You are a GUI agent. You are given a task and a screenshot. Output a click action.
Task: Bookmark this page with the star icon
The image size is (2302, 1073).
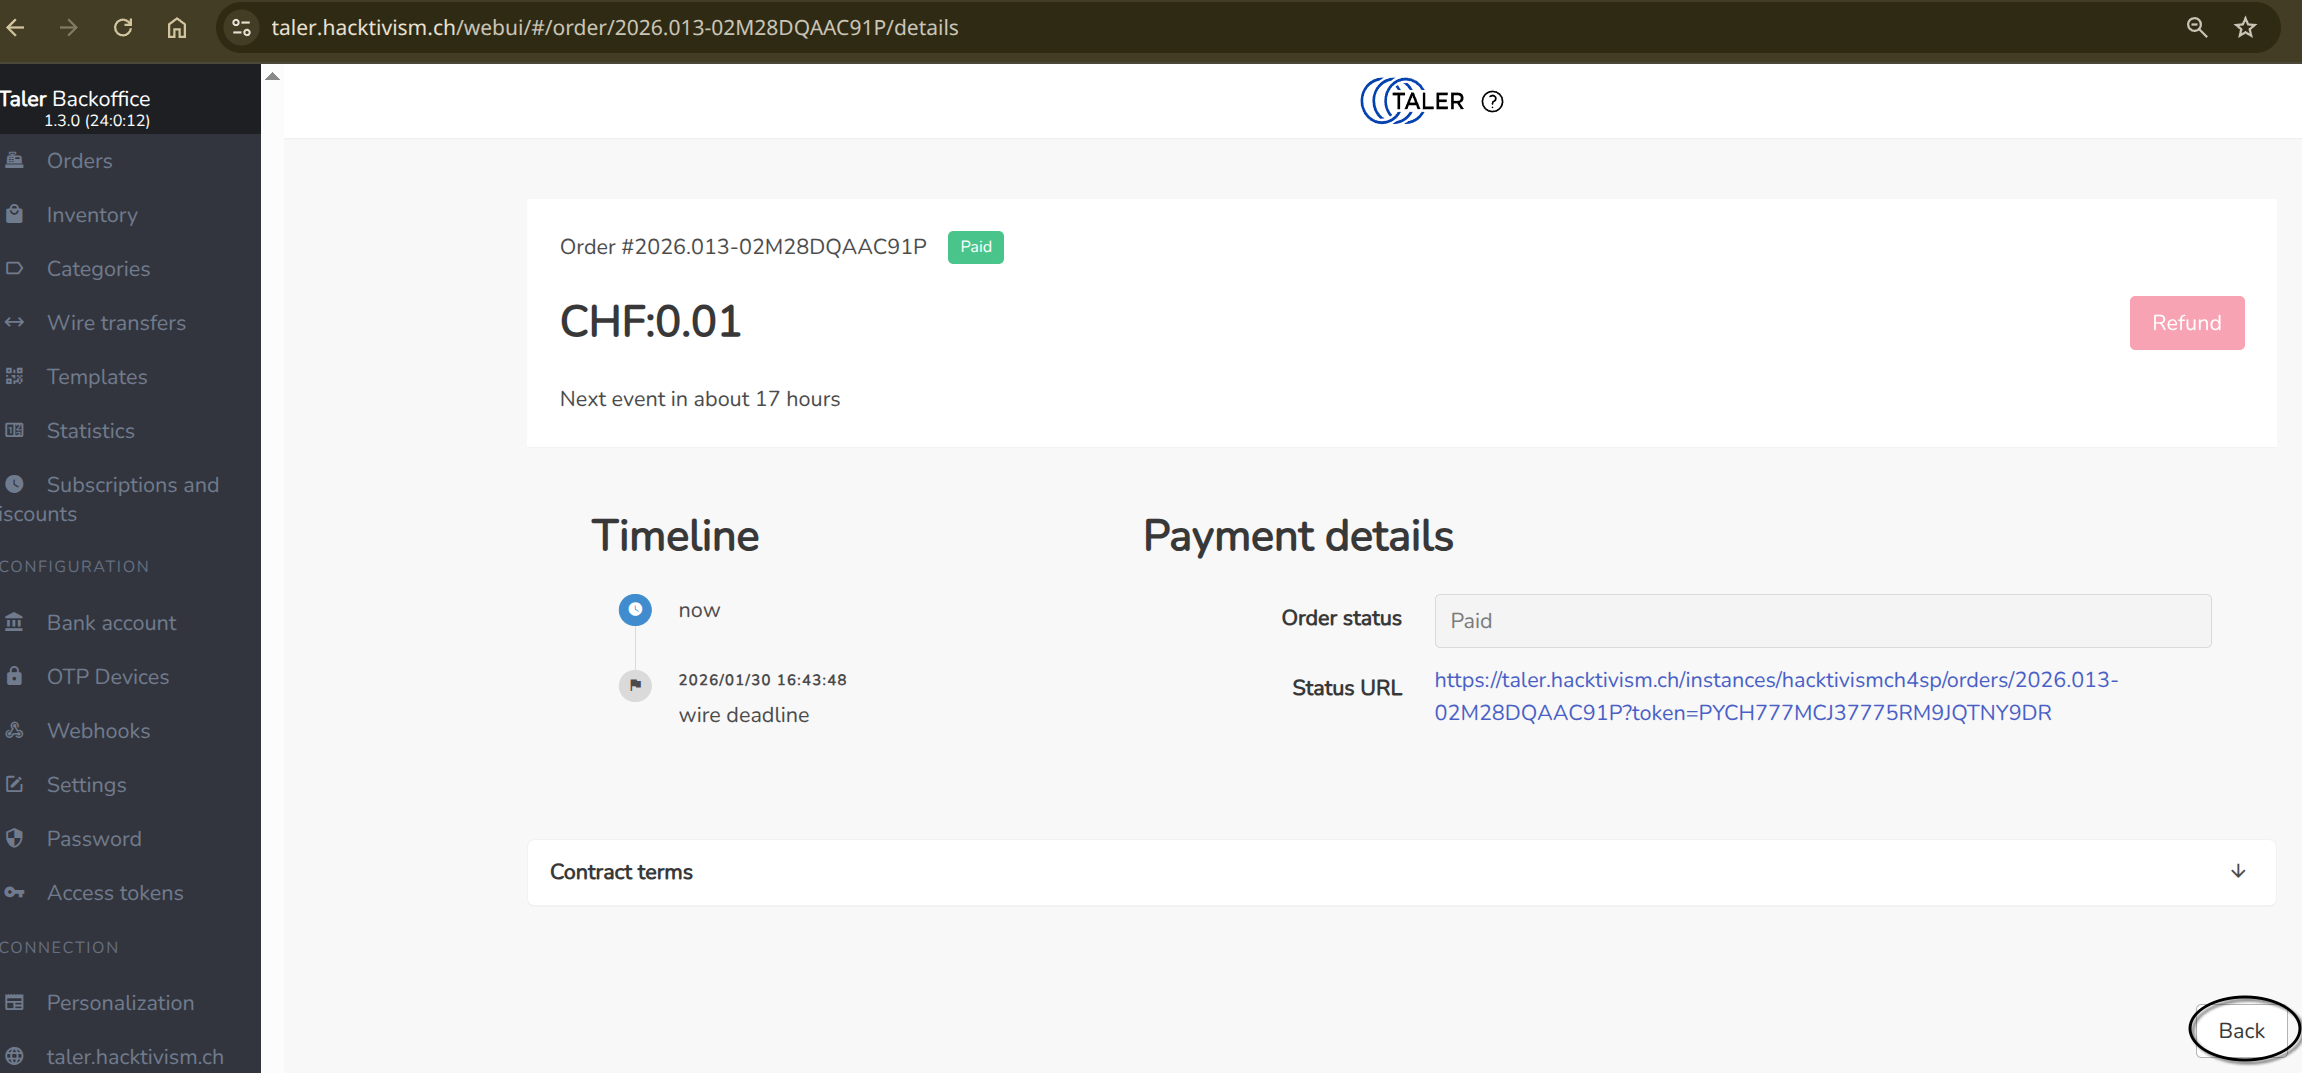pos(2246,27)
